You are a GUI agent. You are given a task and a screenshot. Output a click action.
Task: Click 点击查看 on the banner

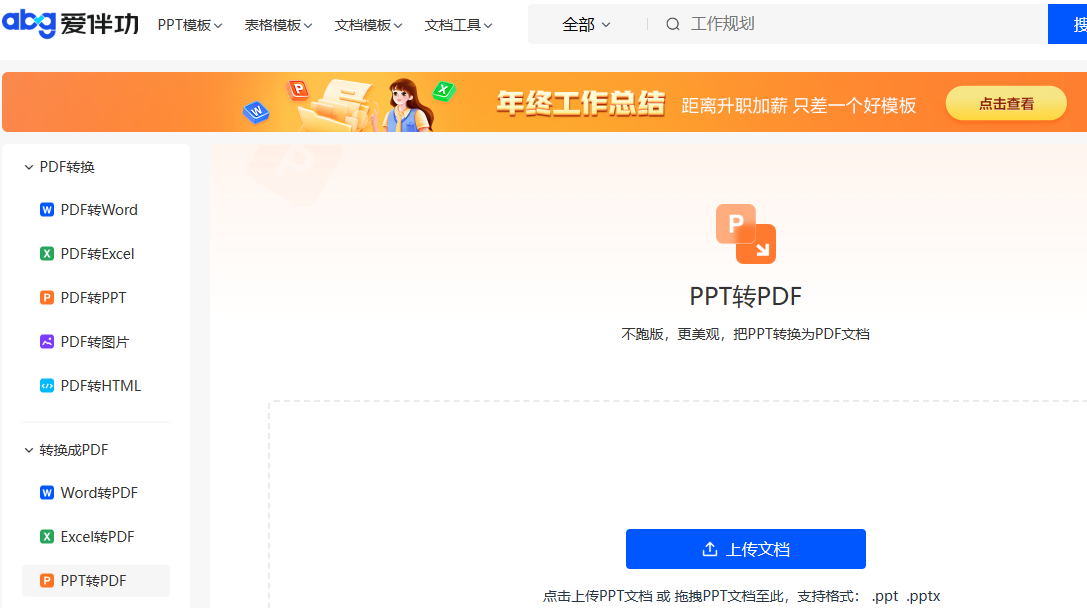pyautogui.click(x=1006, y=102)
